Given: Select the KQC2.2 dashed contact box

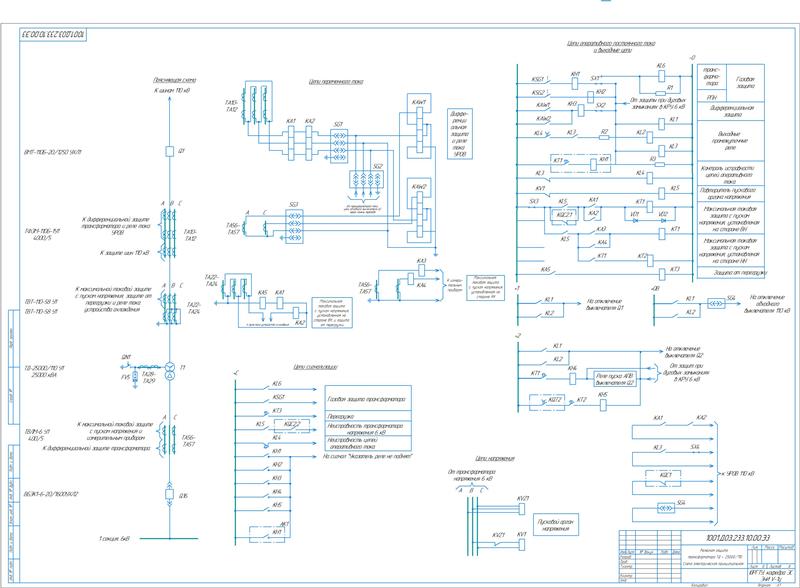Looking at the screenshot, I should coord(292,425).
